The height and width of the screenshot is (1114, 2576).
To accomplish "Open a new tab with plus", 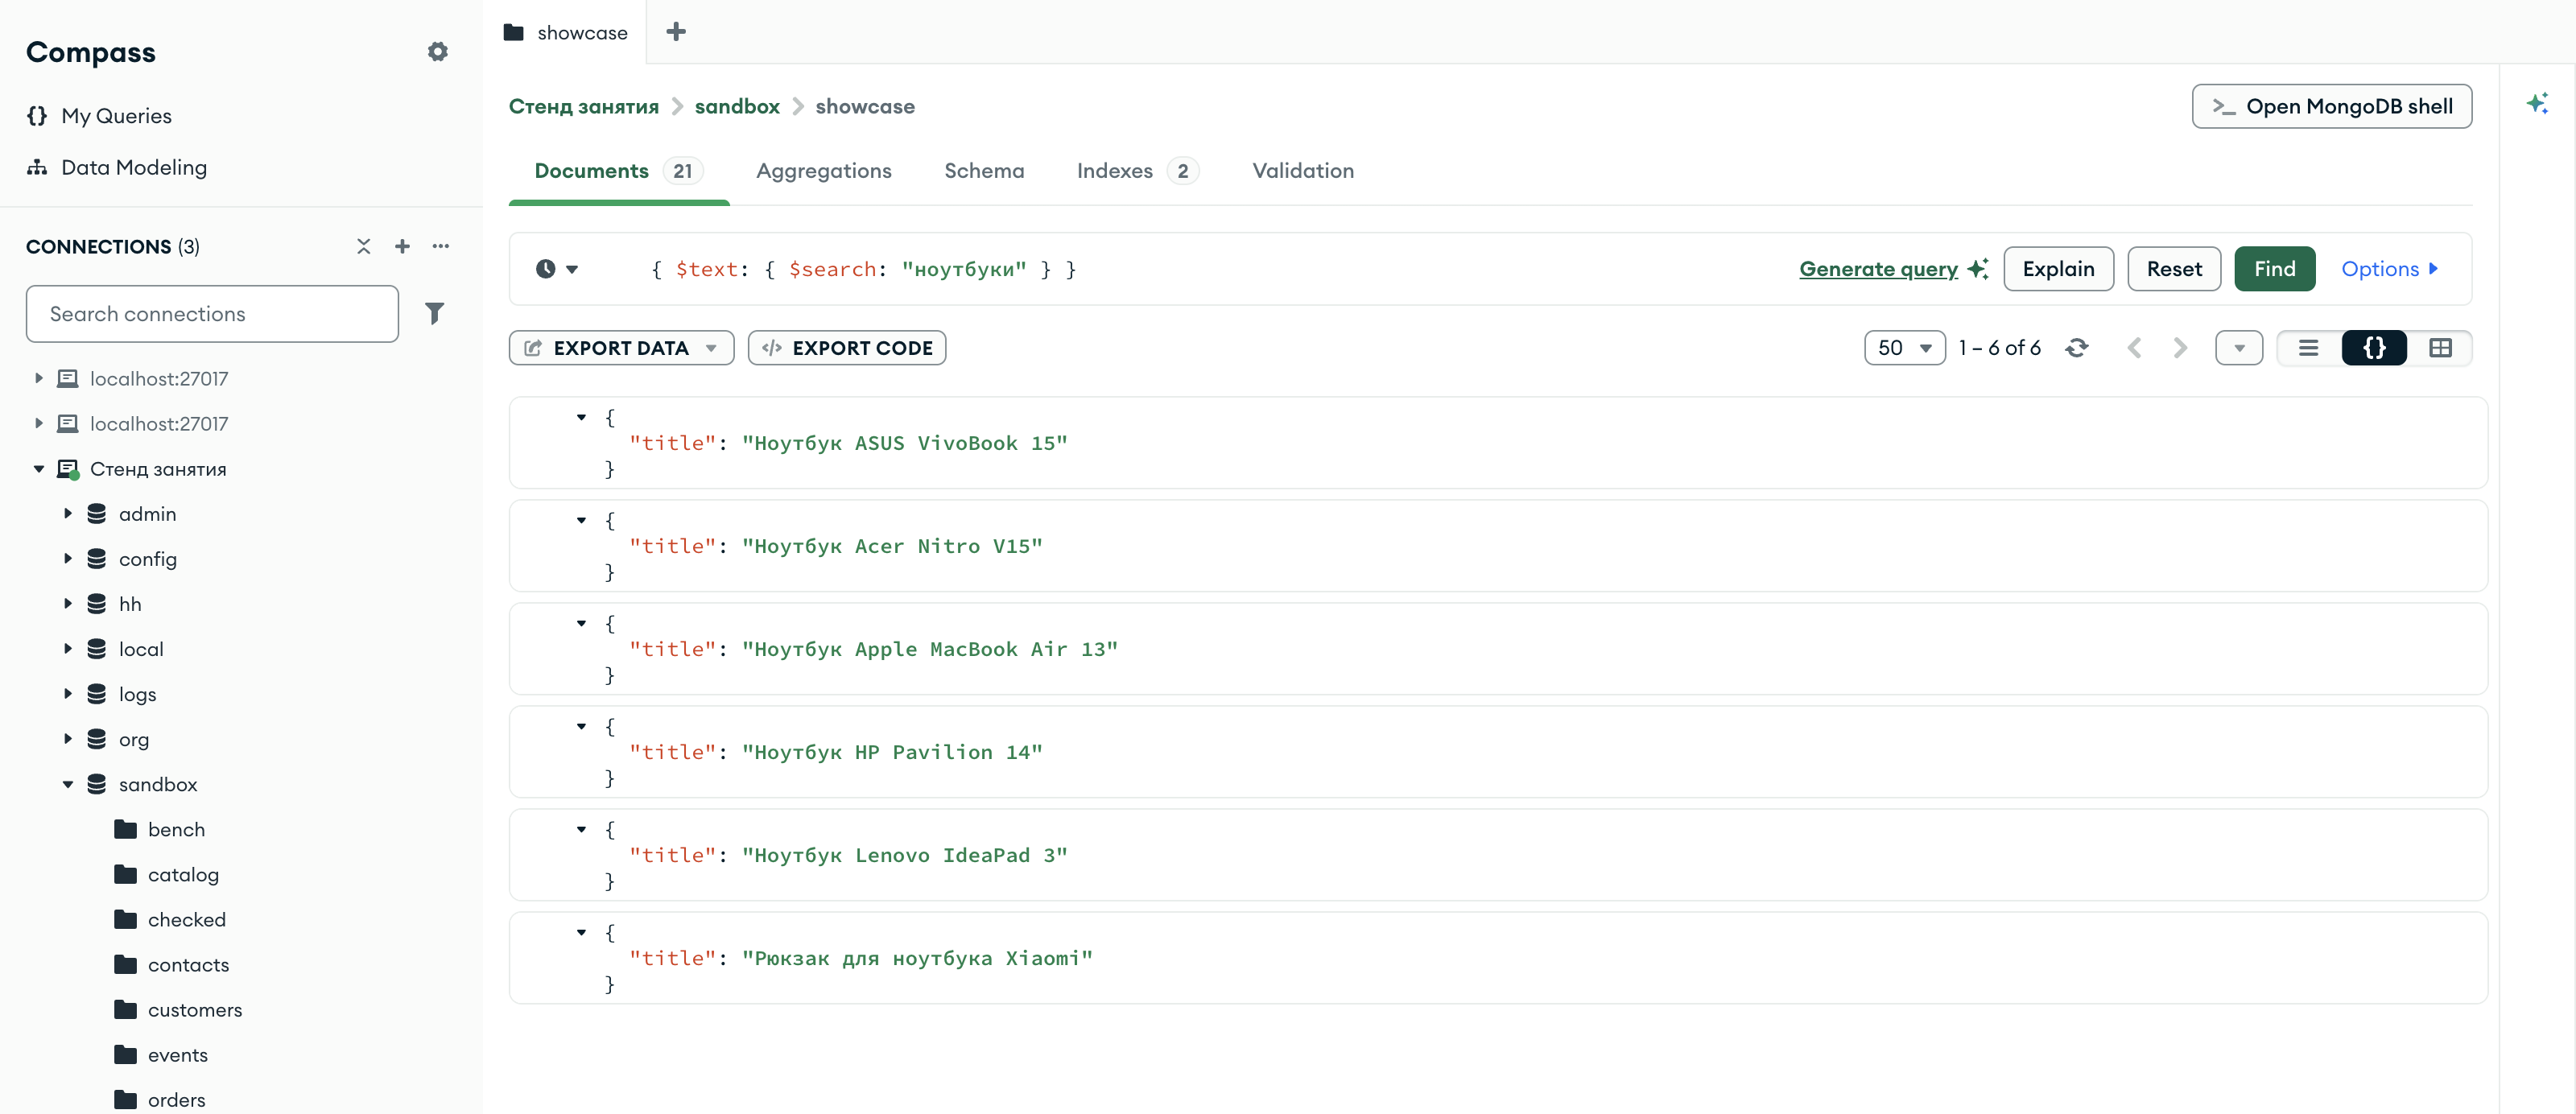I will (x=676, y=32).
